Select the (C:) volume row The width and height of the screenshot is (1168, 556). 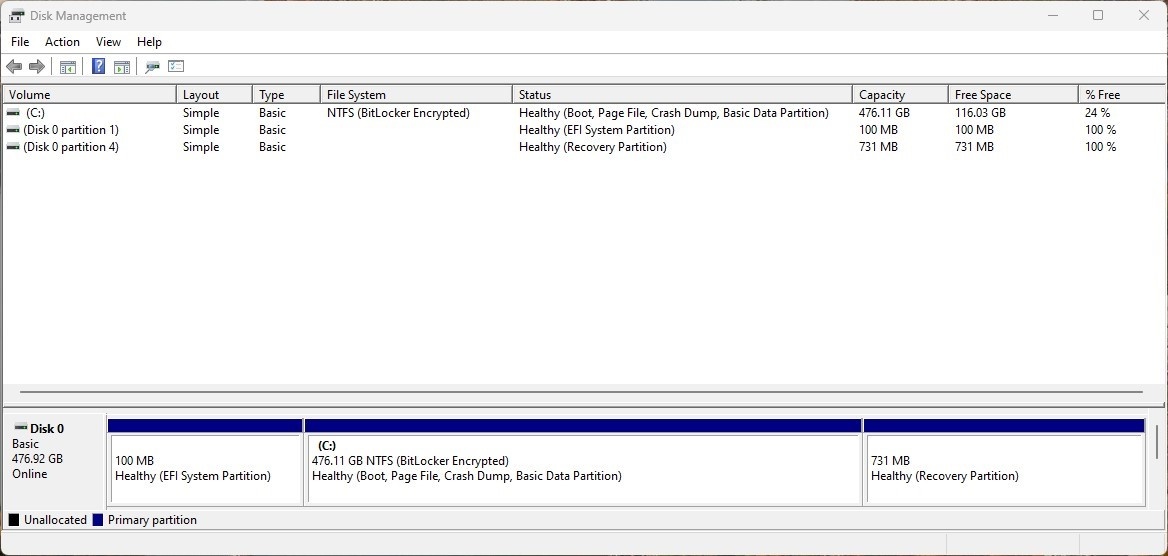point(583,113)
